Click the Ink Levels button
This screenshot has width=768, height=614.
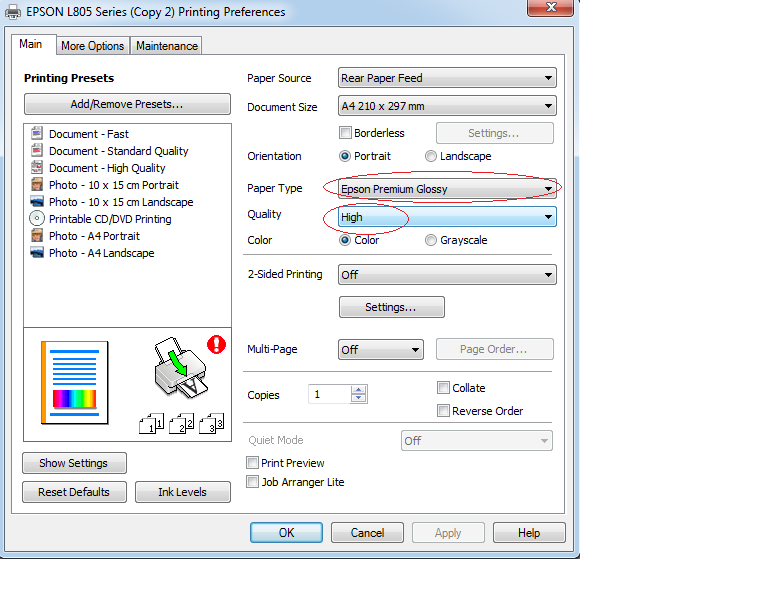[182, 492]
